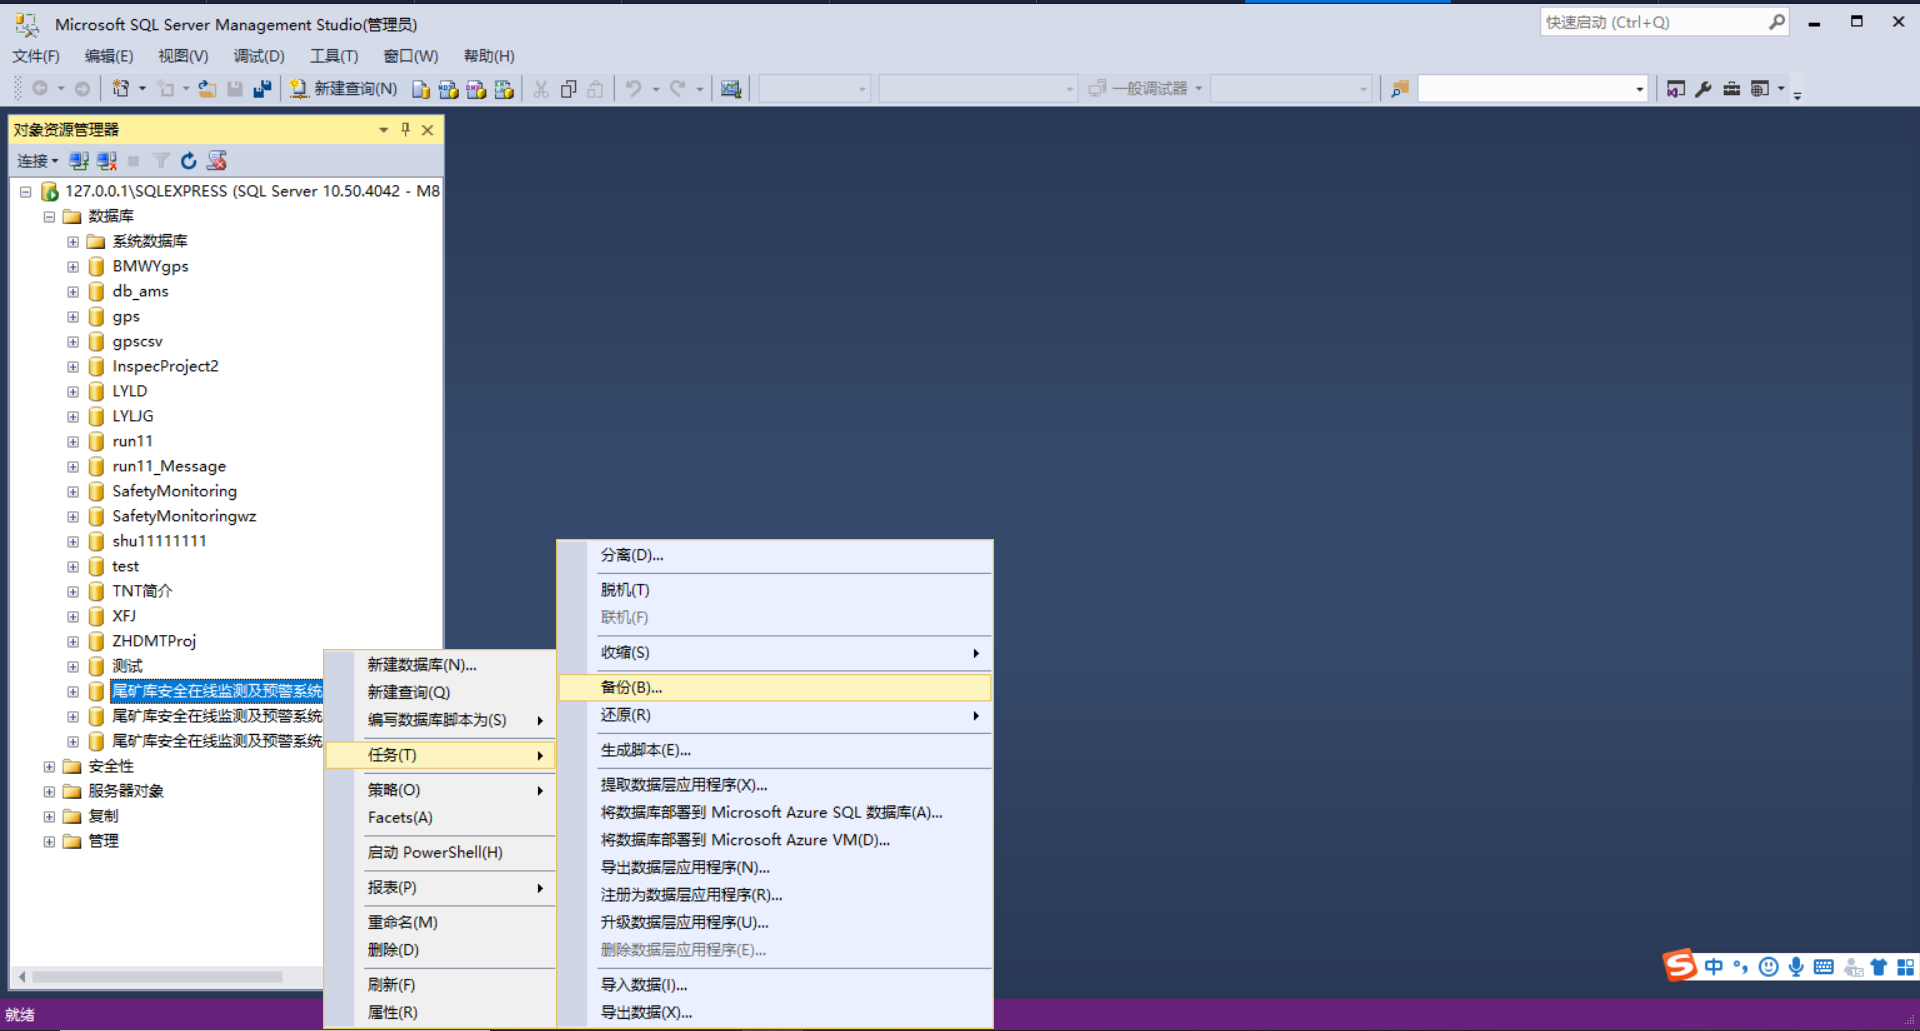Click the New Project toolbar icon
Viewport: 1920px width, 1031px height.
click(121, 89)
